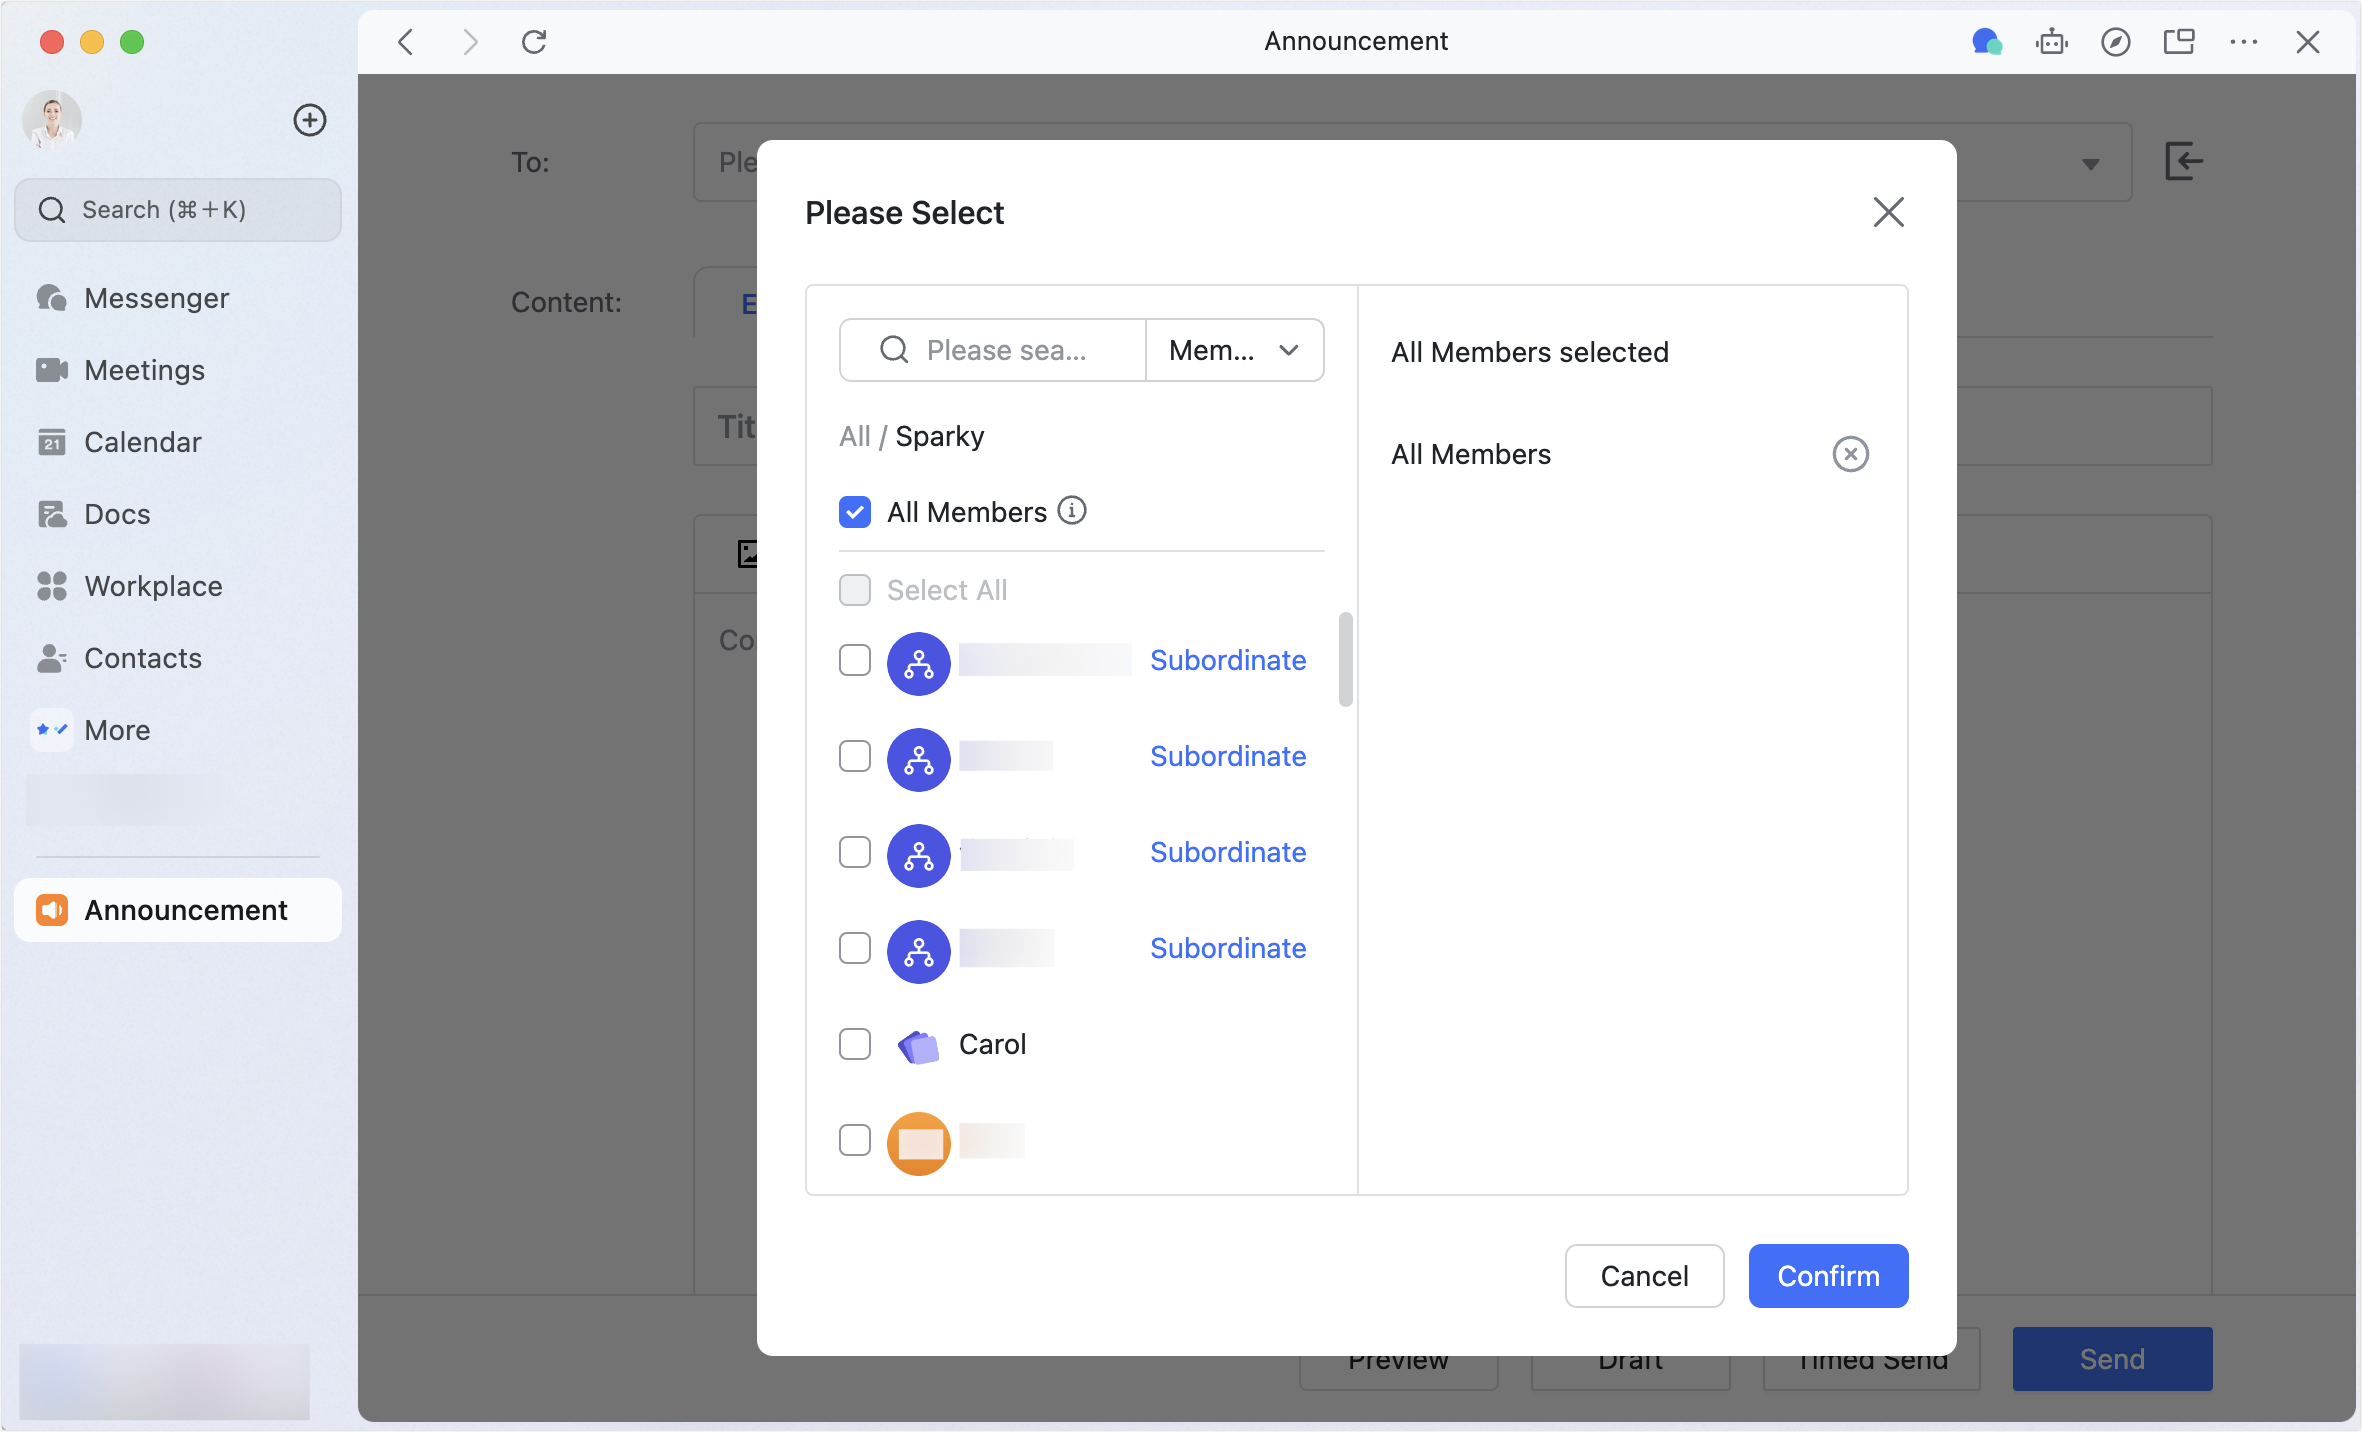Remove All Members from selected list
Viewport: 2362px width, 1432px height.
[x=1850, y=454]
